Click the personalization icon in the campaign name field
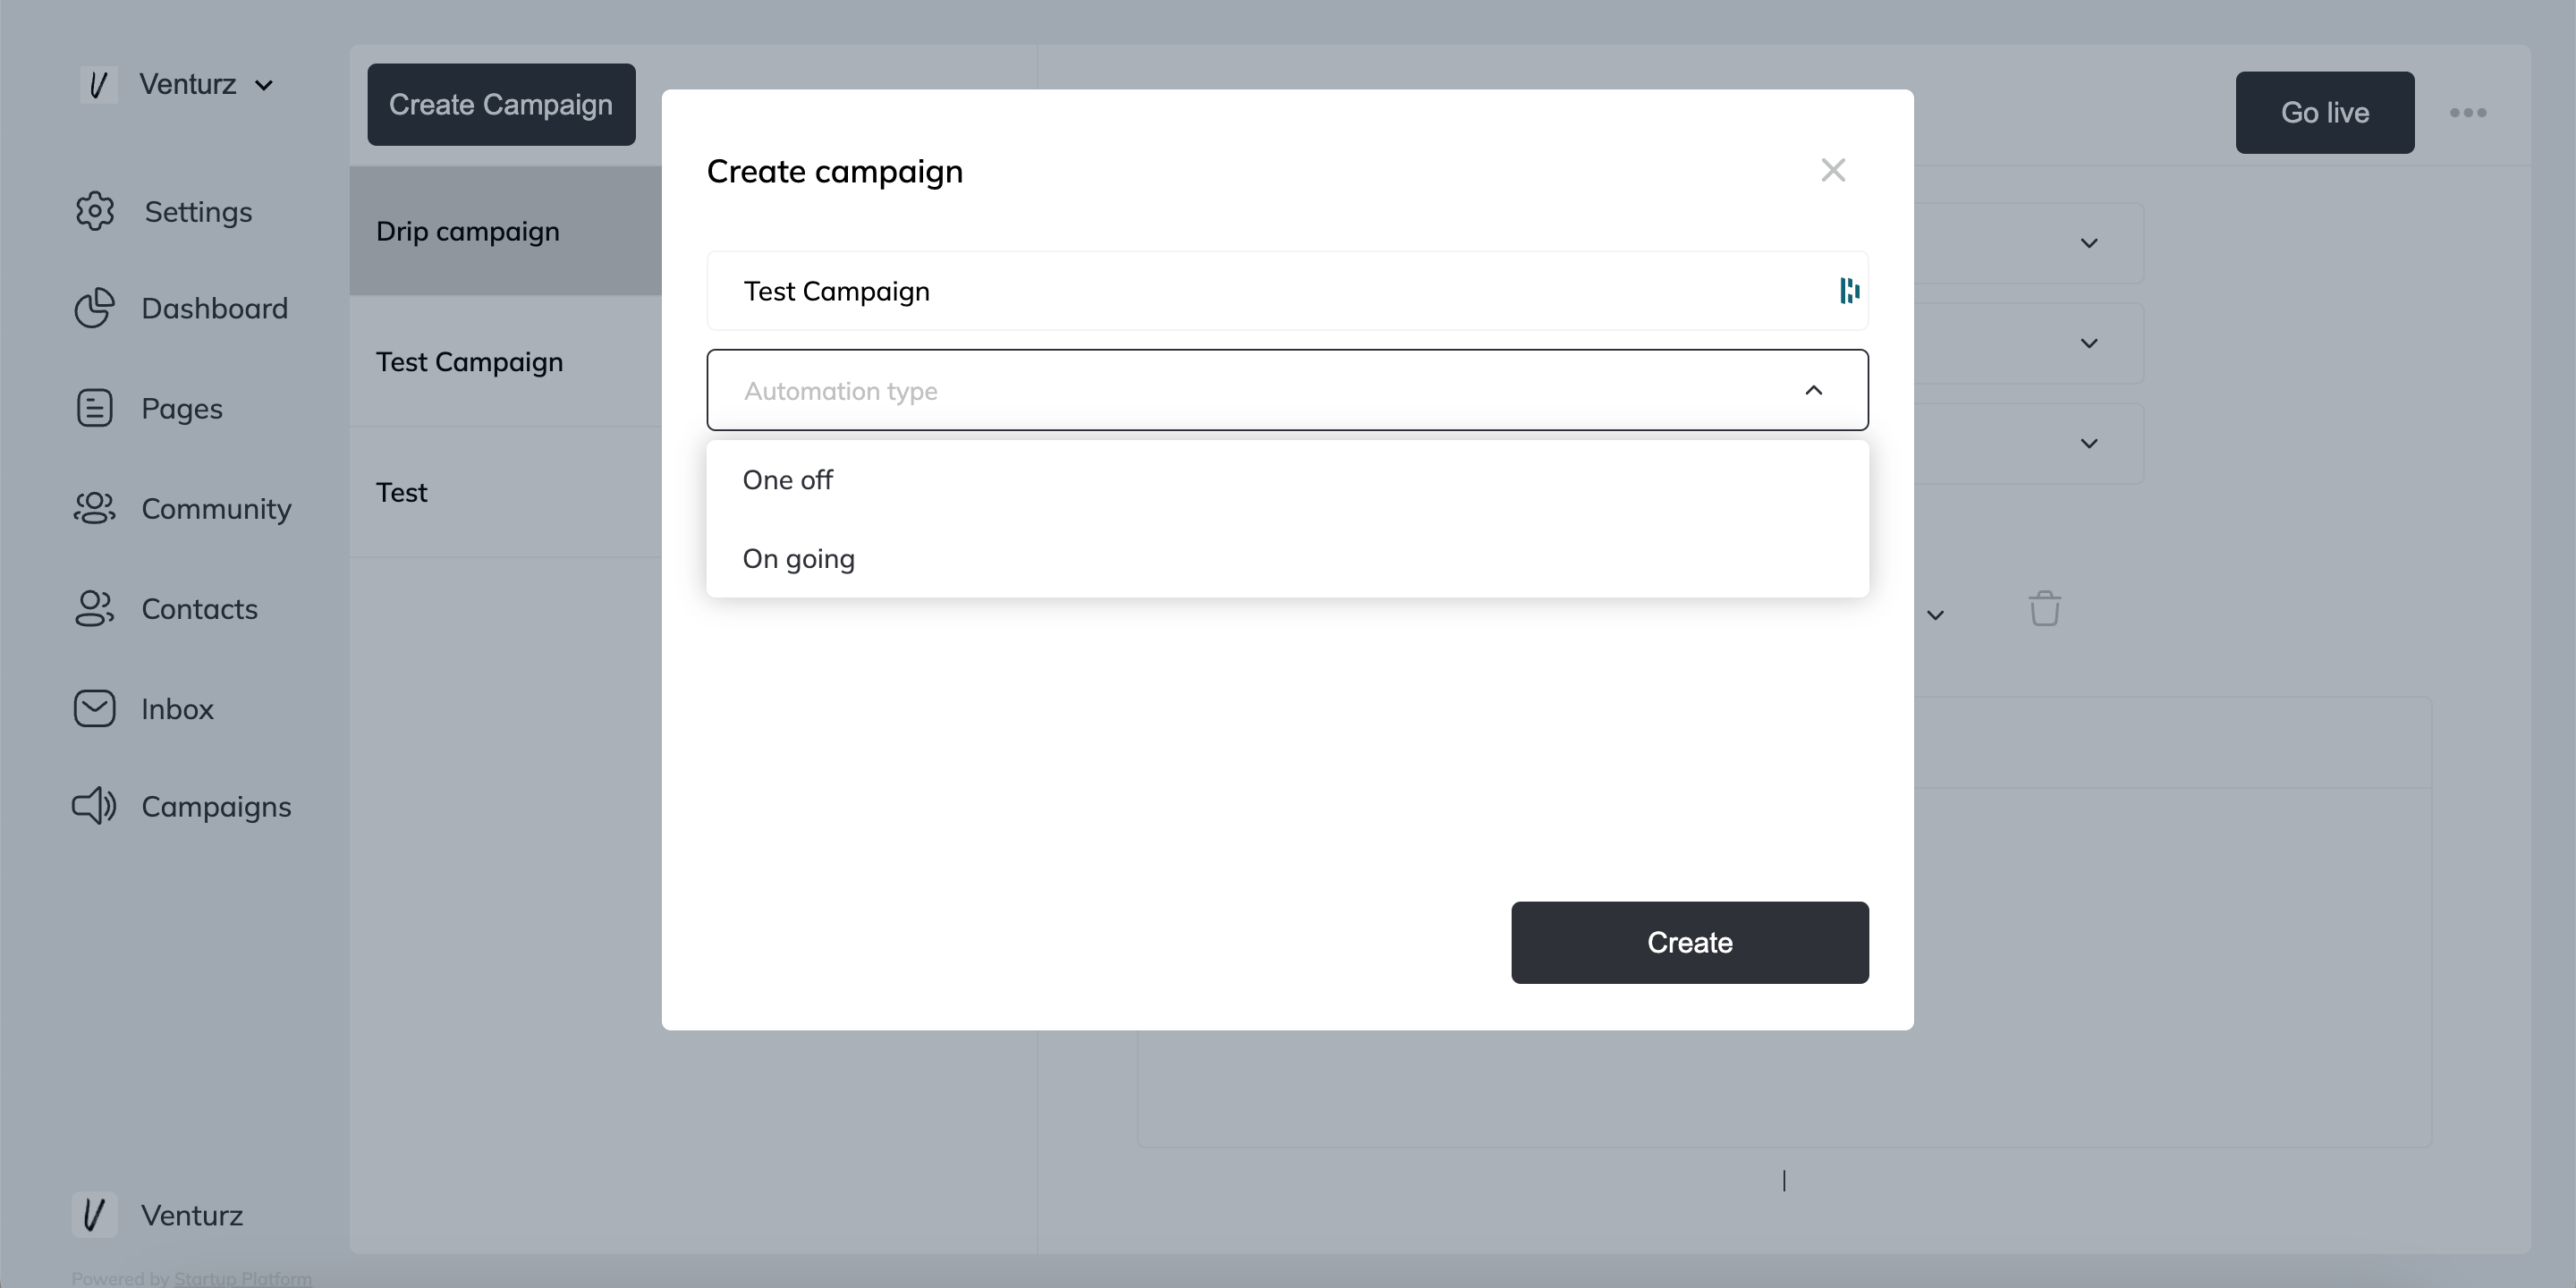 point(1847,291)
